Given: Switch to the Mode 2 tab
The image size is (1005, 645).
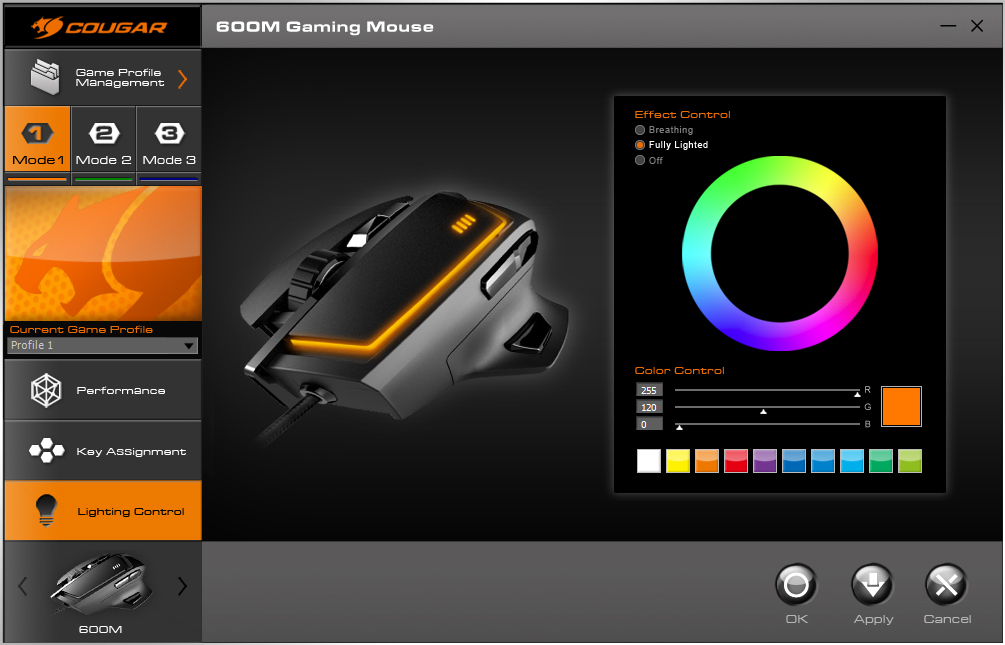Looking at the screenshot, I should (x=104, y=144).
